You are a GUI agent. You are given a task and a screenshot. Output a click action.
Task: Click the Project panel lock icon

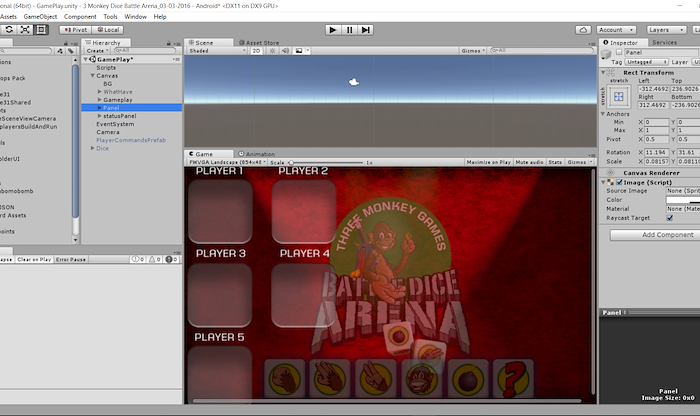click(66, 43)
